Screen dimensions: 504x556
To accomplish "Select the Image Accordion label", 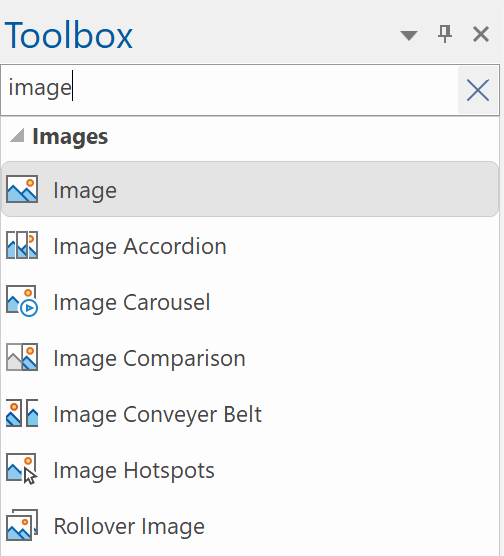I will tap(140, 246).
